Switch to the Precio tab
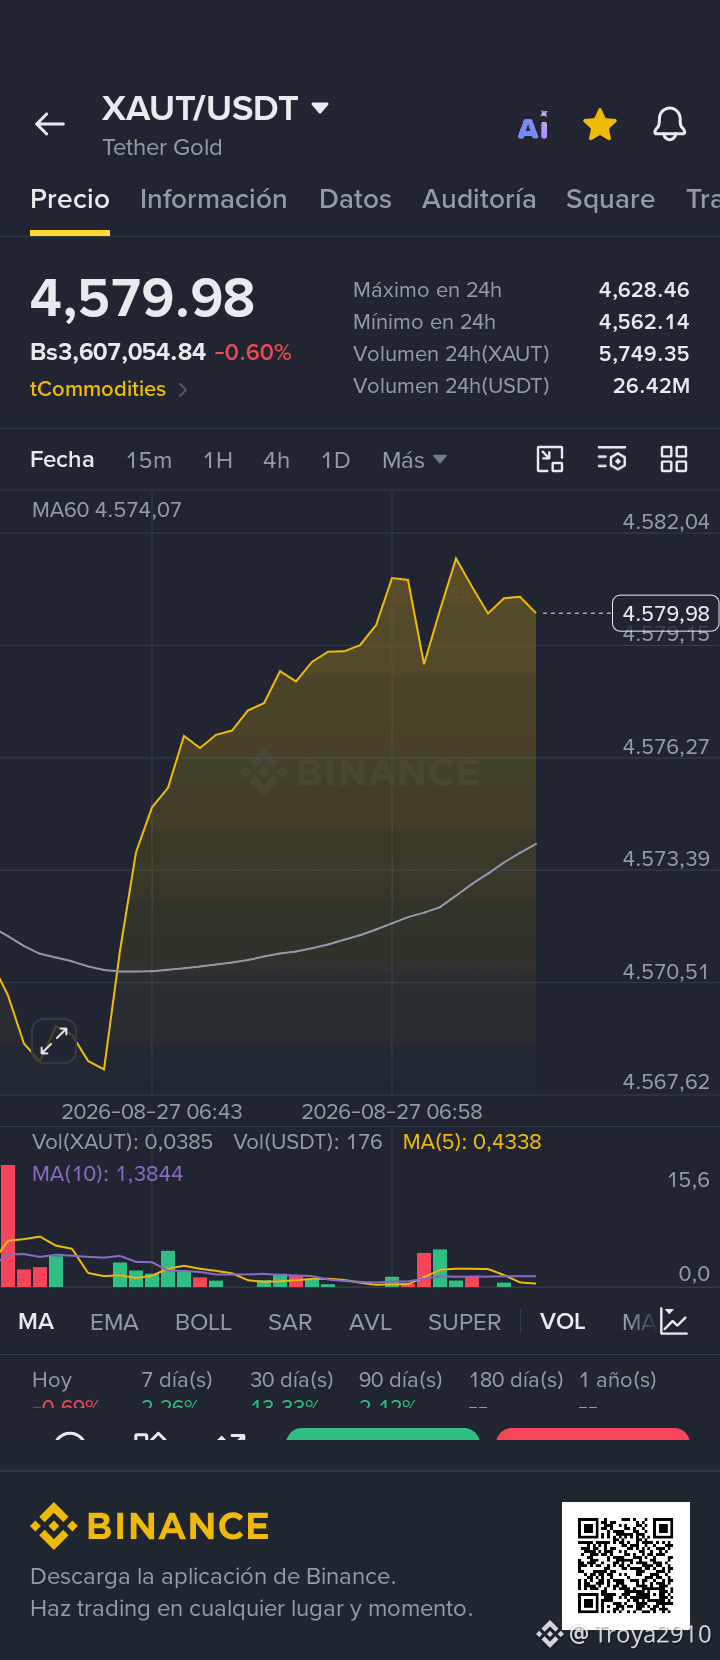 (x=70, y=199)
